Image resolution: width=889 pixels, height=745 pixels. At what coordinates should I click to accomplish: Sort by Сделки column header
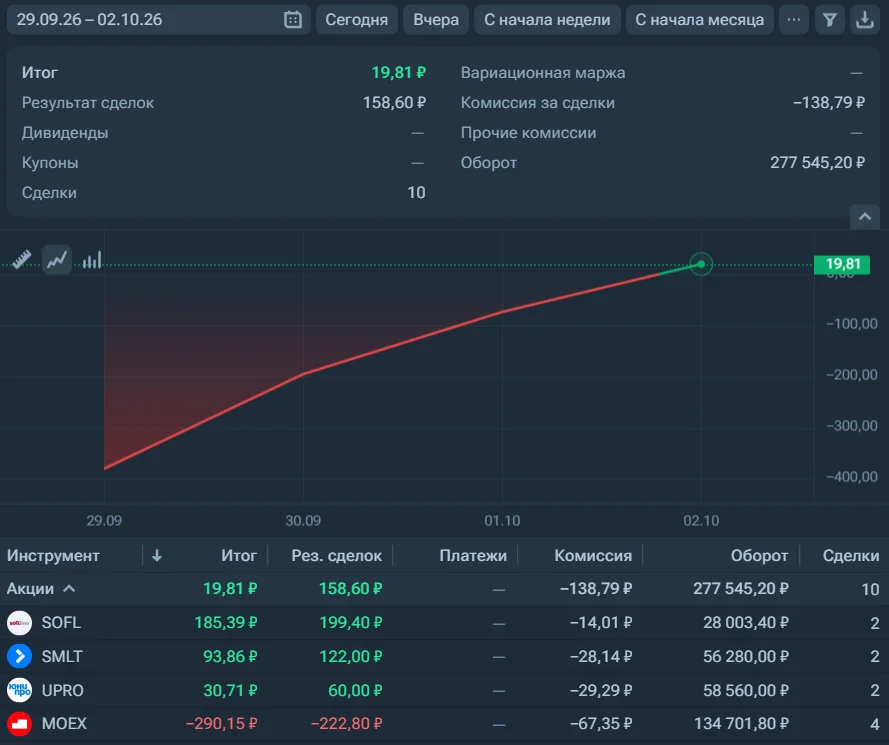[x=851, y=556]
